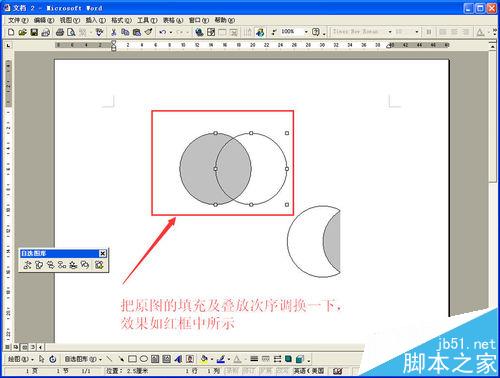Open the 格式 (Format) menu
Screen dimensions: 500x378
(x=121, y=20)
